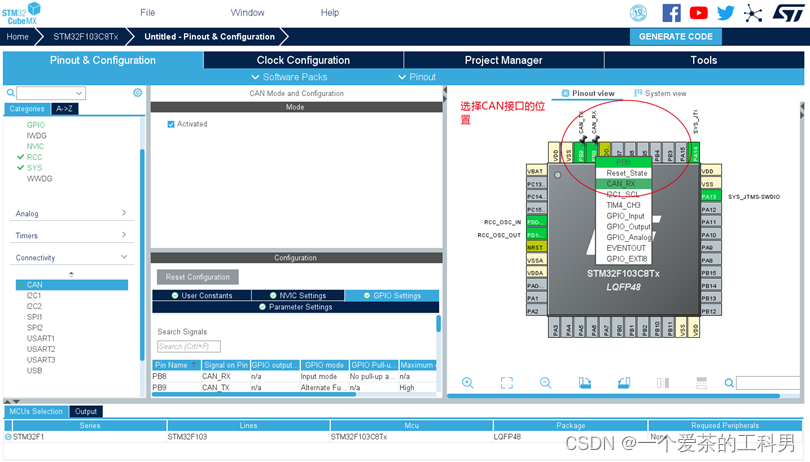Switch to System view

660,94
